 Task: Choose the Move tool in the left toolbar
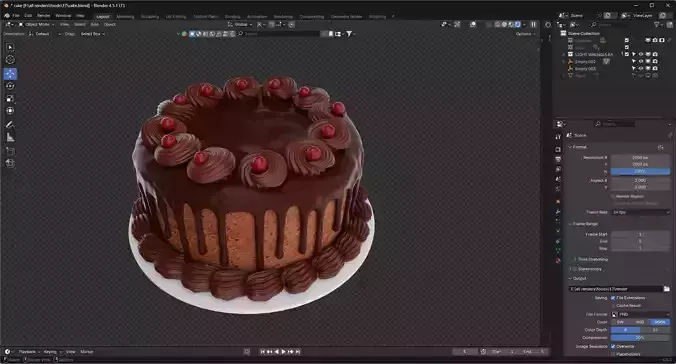tap(10, 74)
